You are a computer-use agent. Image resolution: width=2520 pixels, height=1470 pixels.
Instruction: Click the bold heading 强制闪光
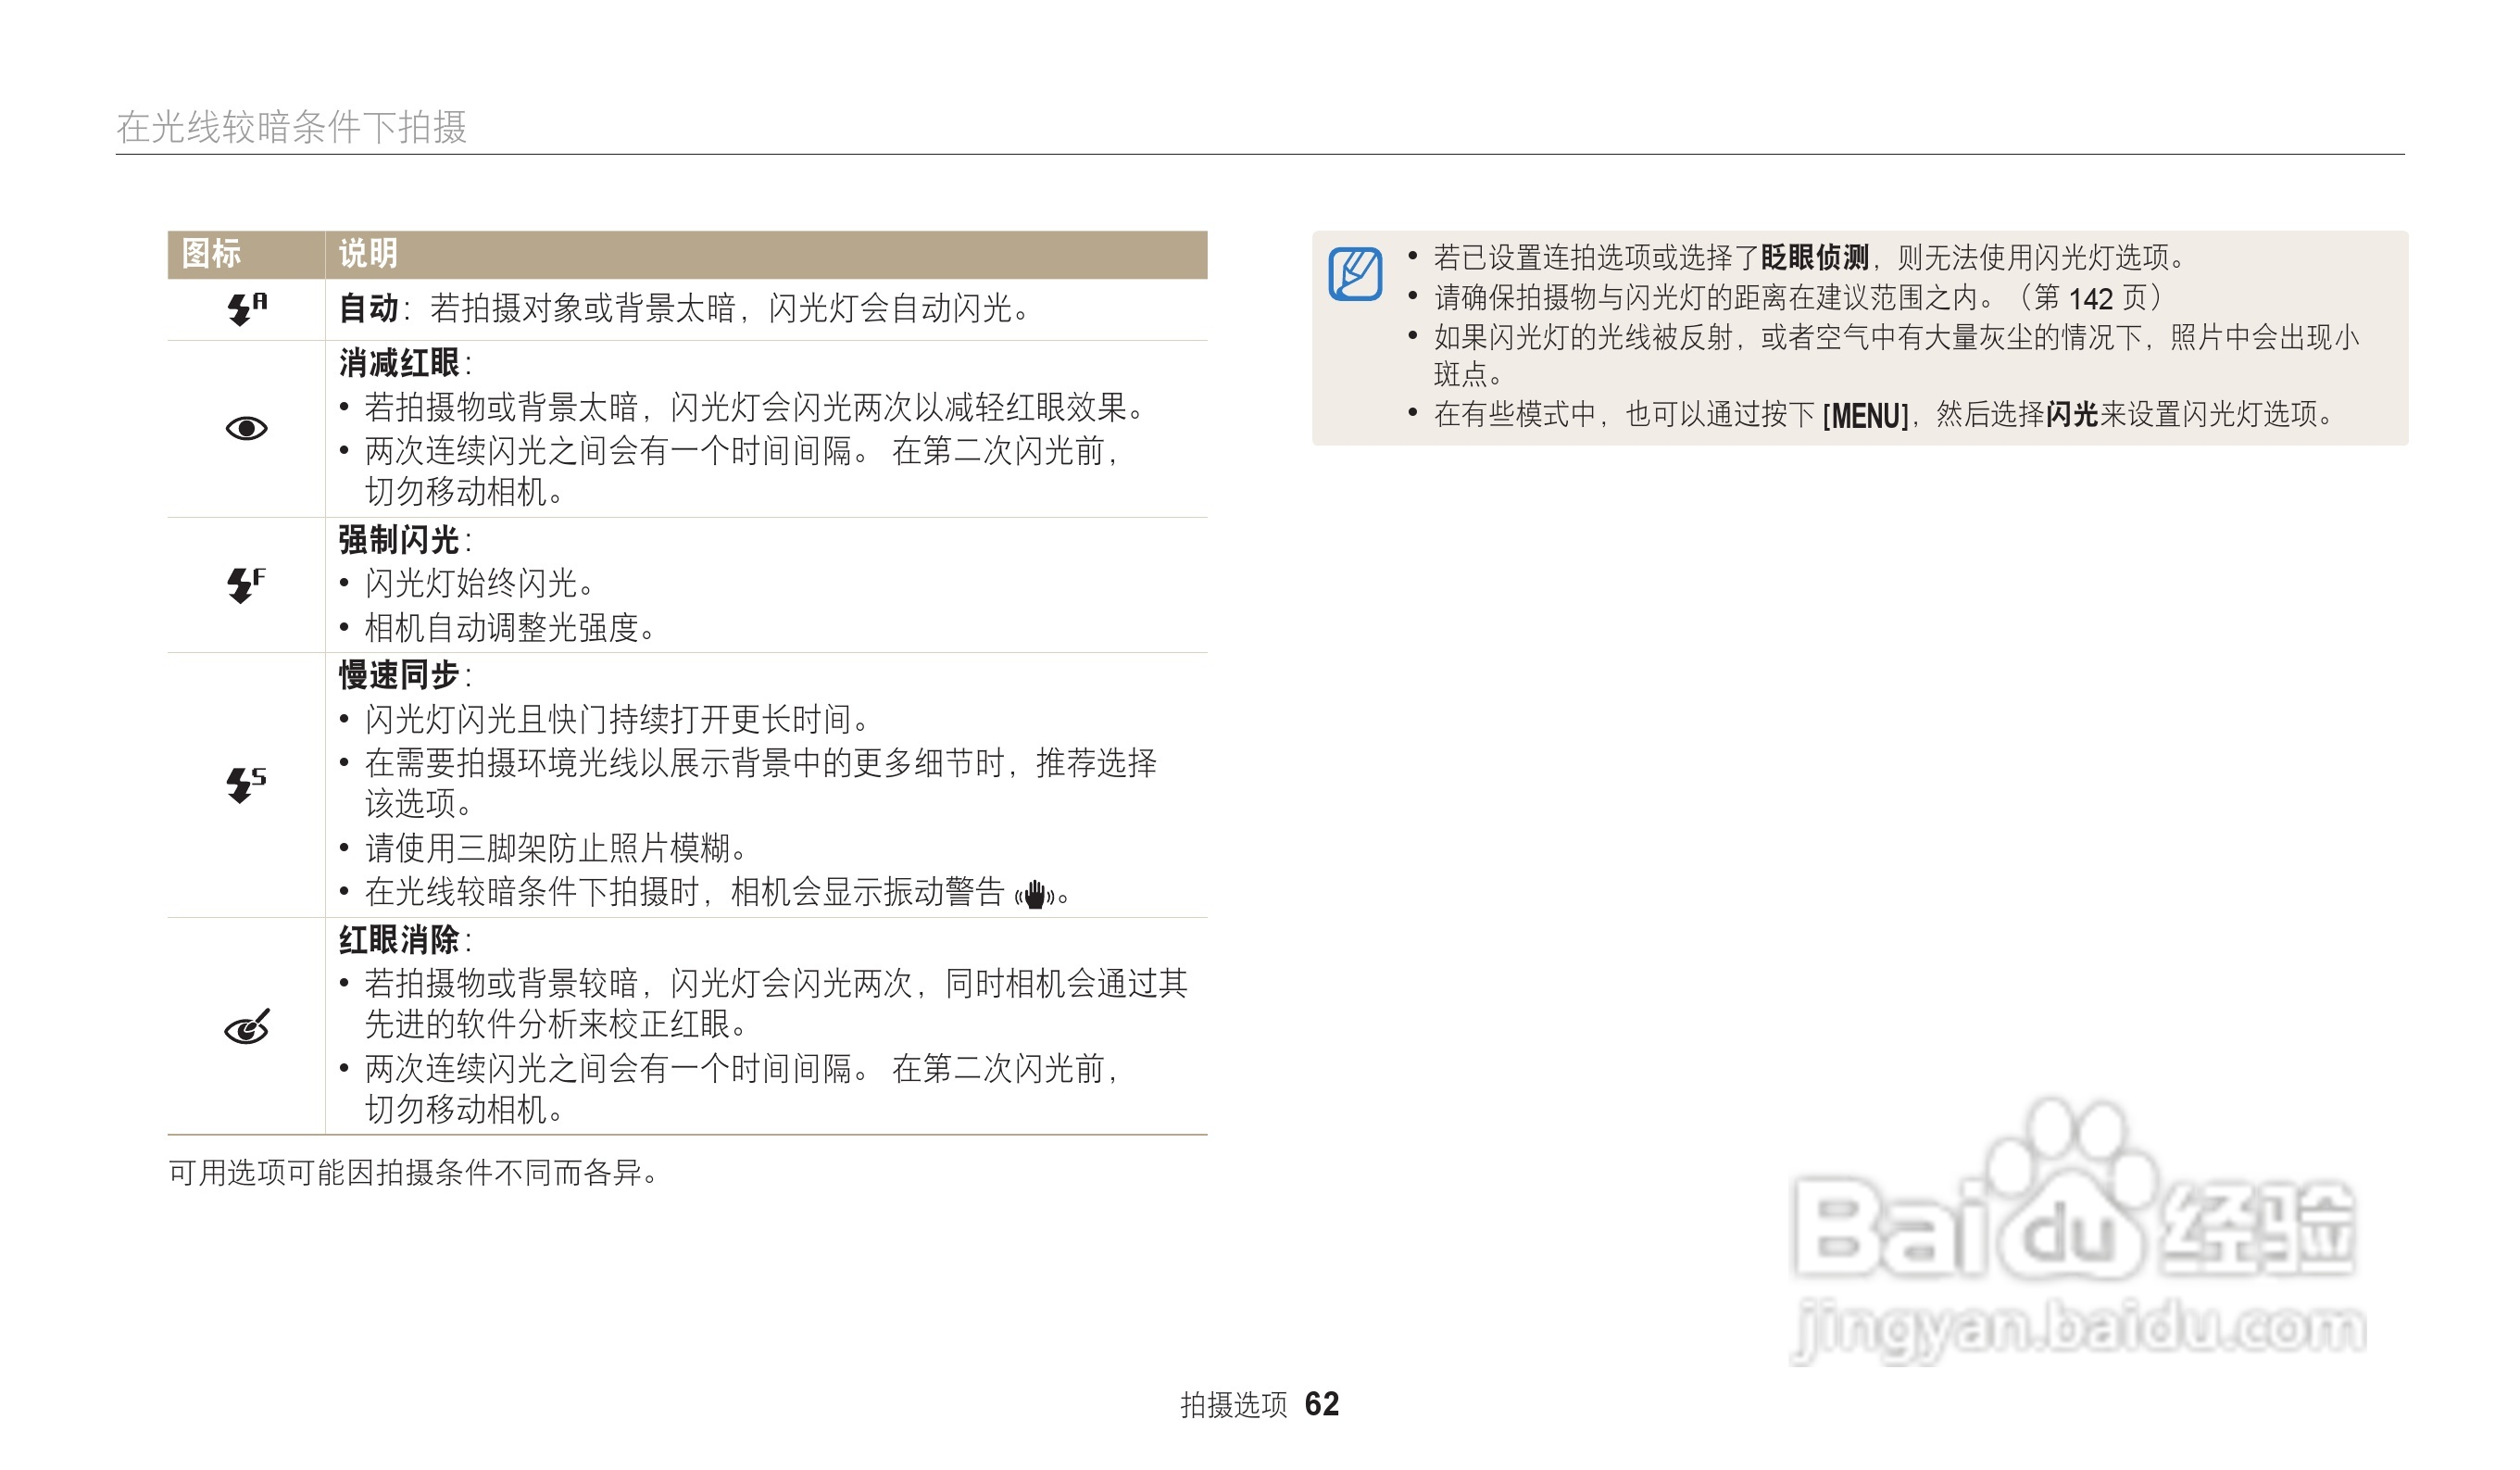pos(399,540)
